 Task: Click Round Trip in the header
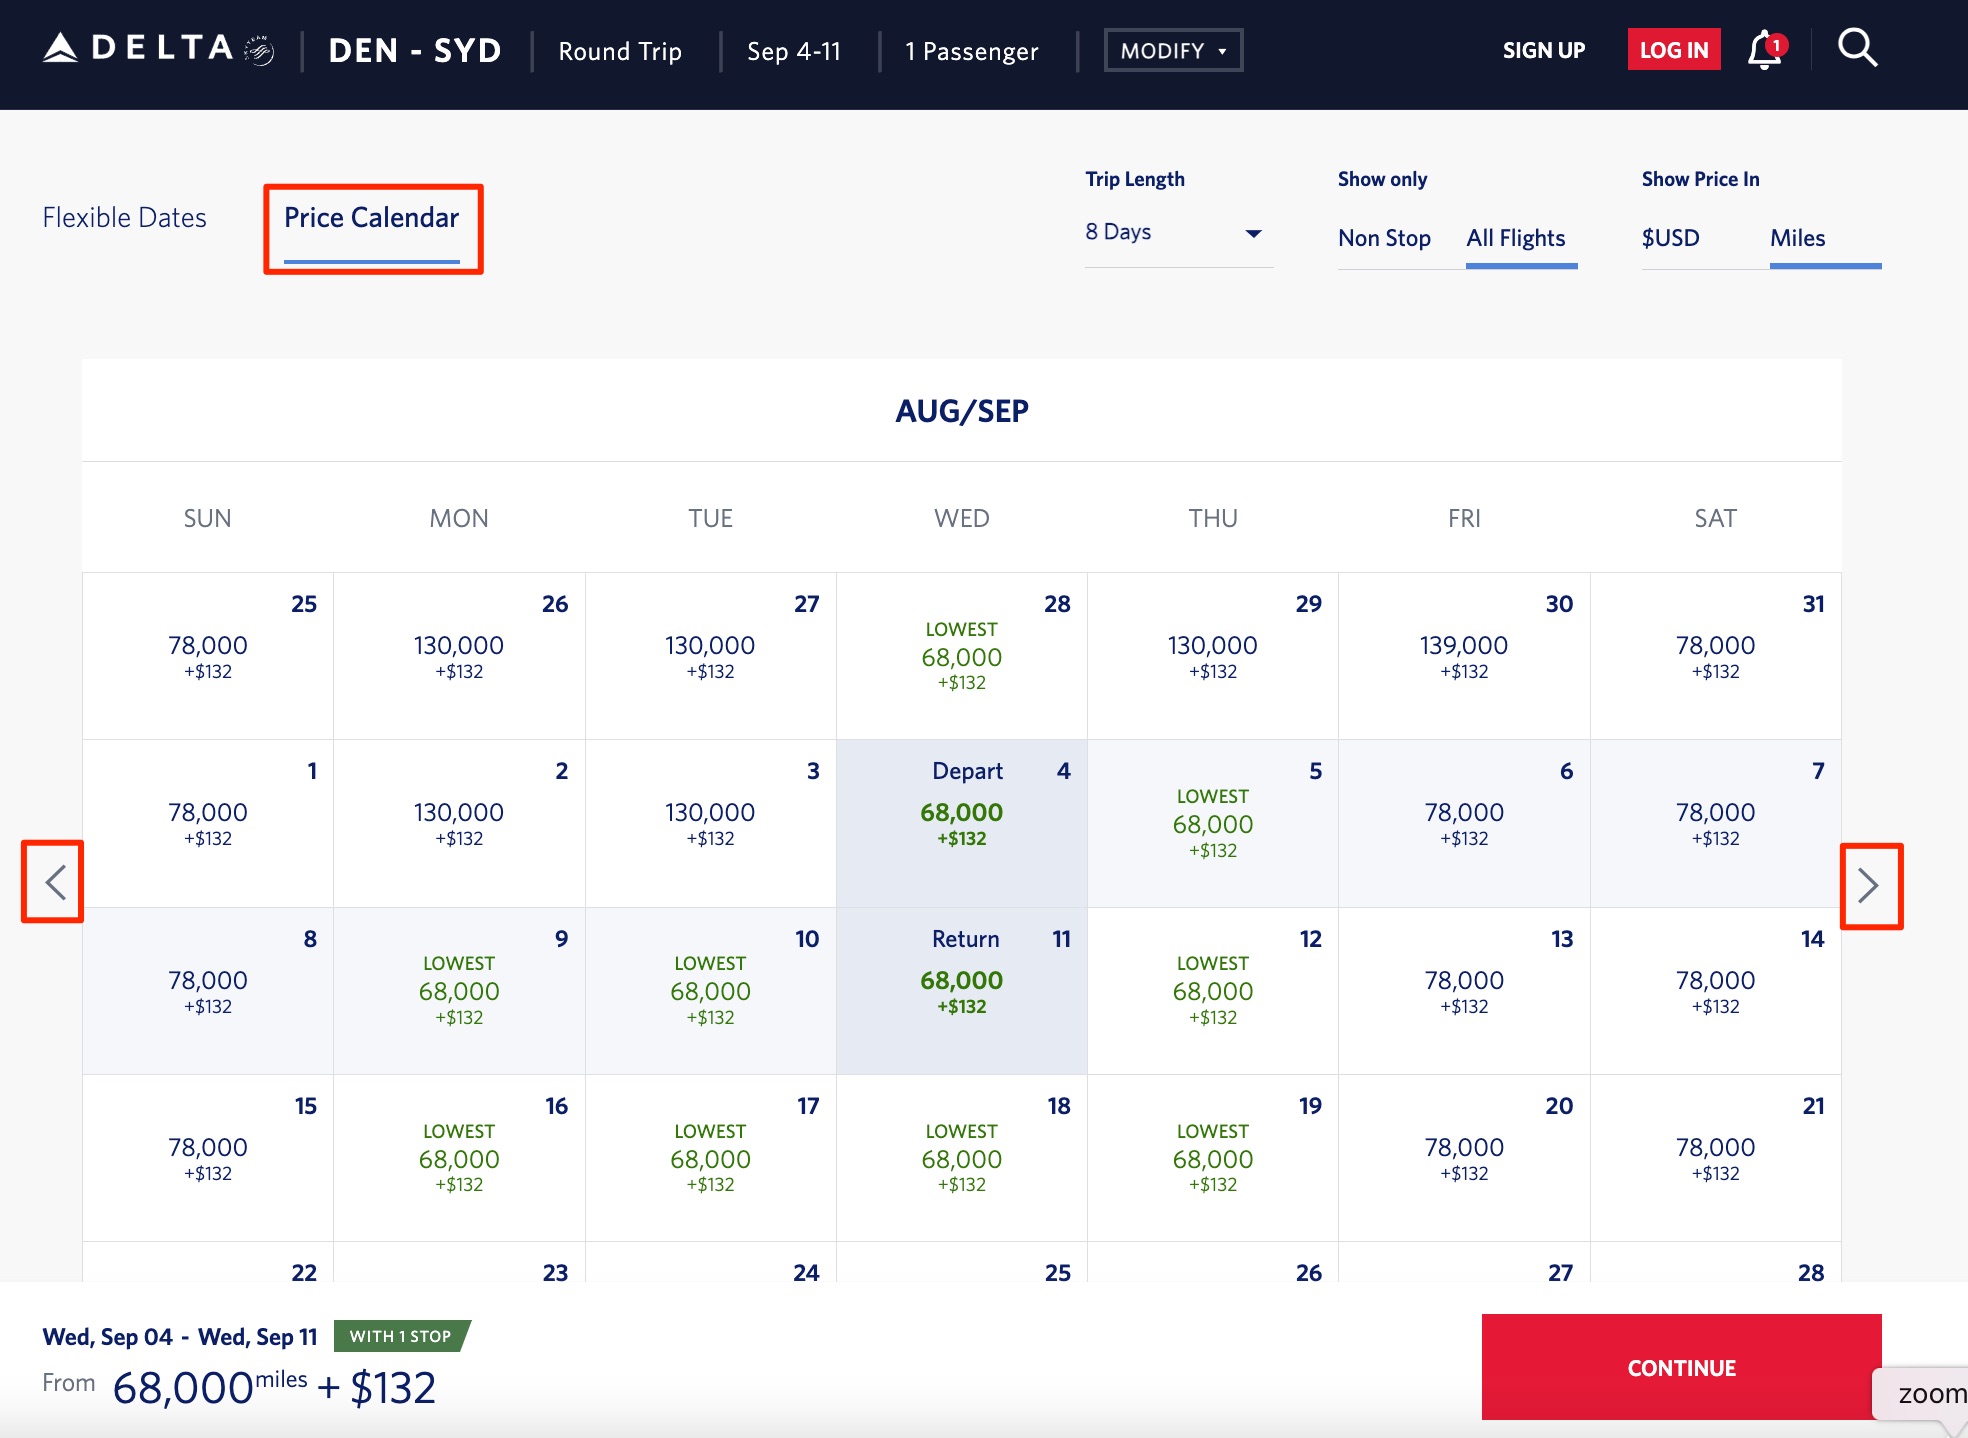[x=620, y=51]
